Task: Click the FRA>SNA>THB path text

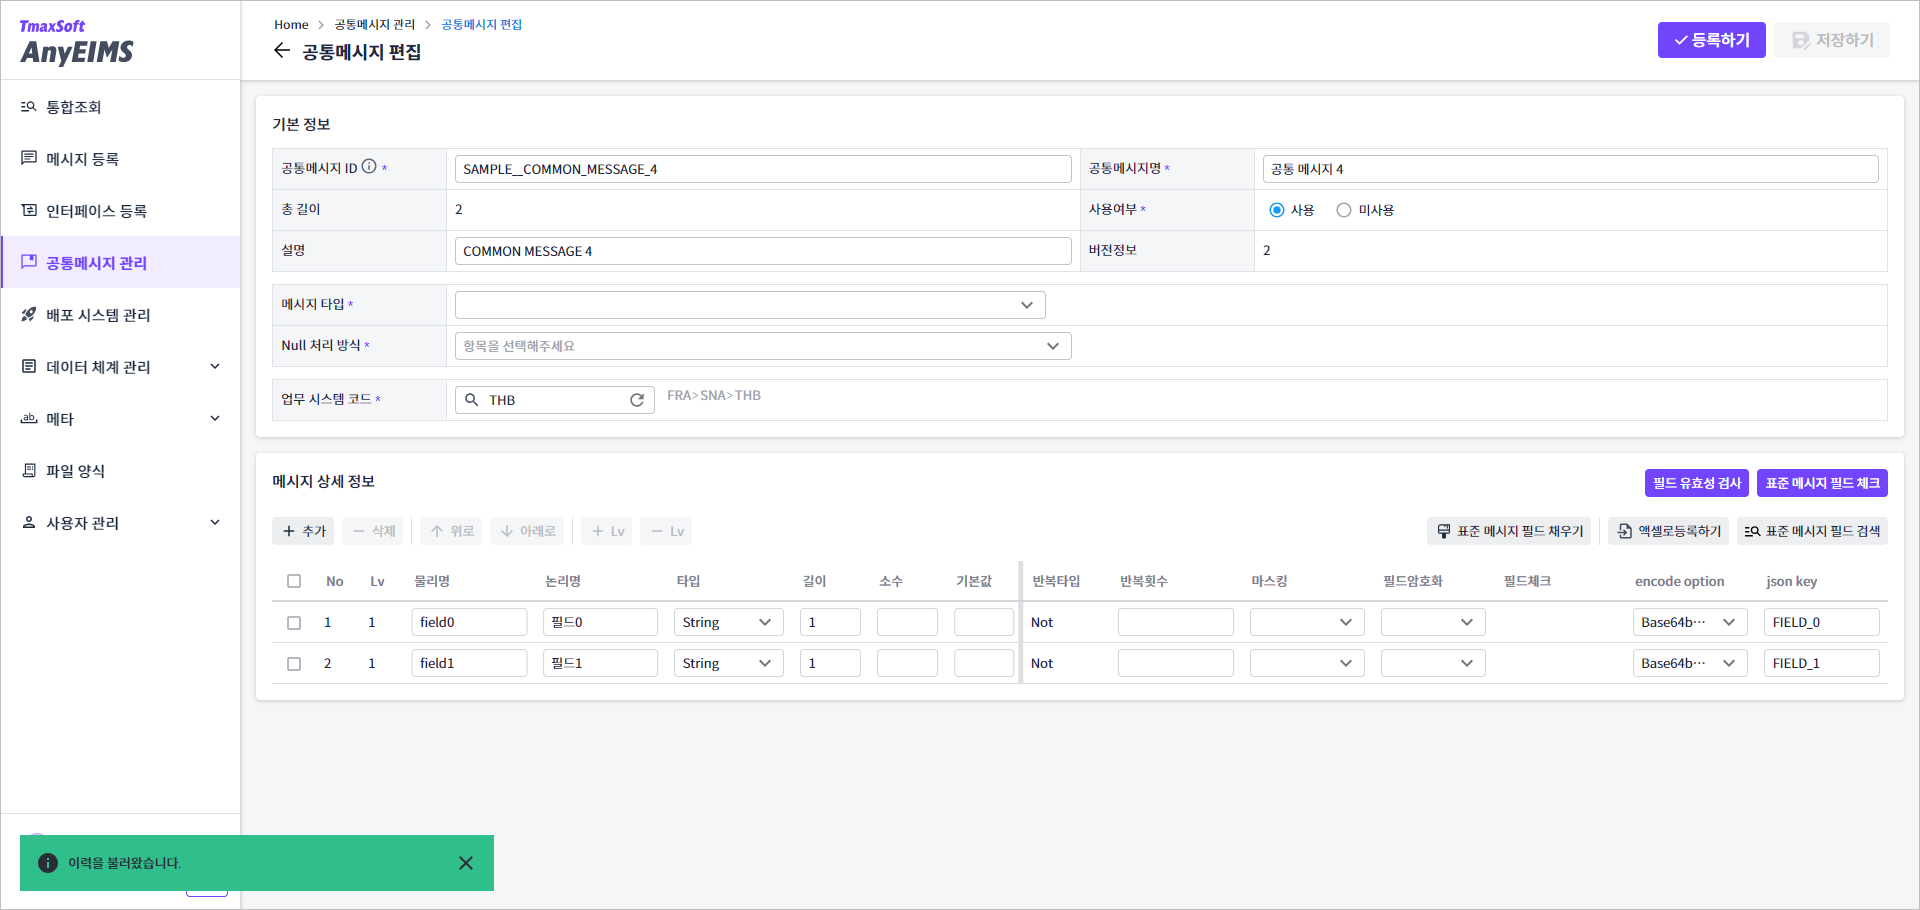Action: tap(714, 395)
